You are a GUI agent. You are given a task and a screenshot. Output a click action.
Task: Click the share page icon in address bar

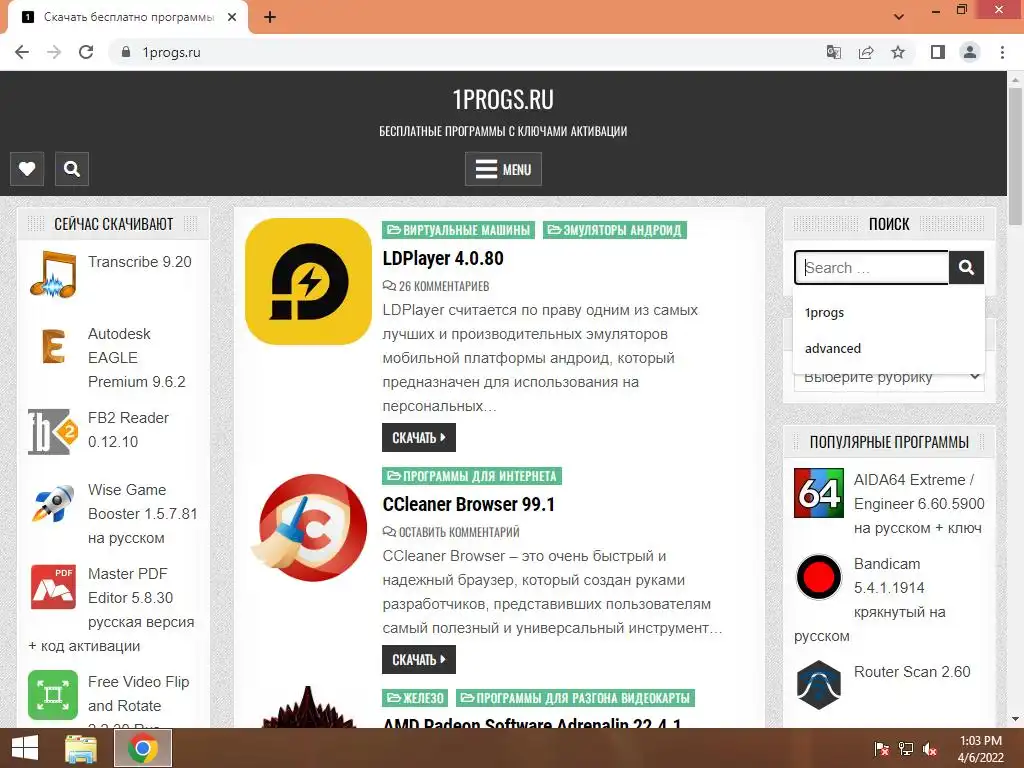[866, 52]
